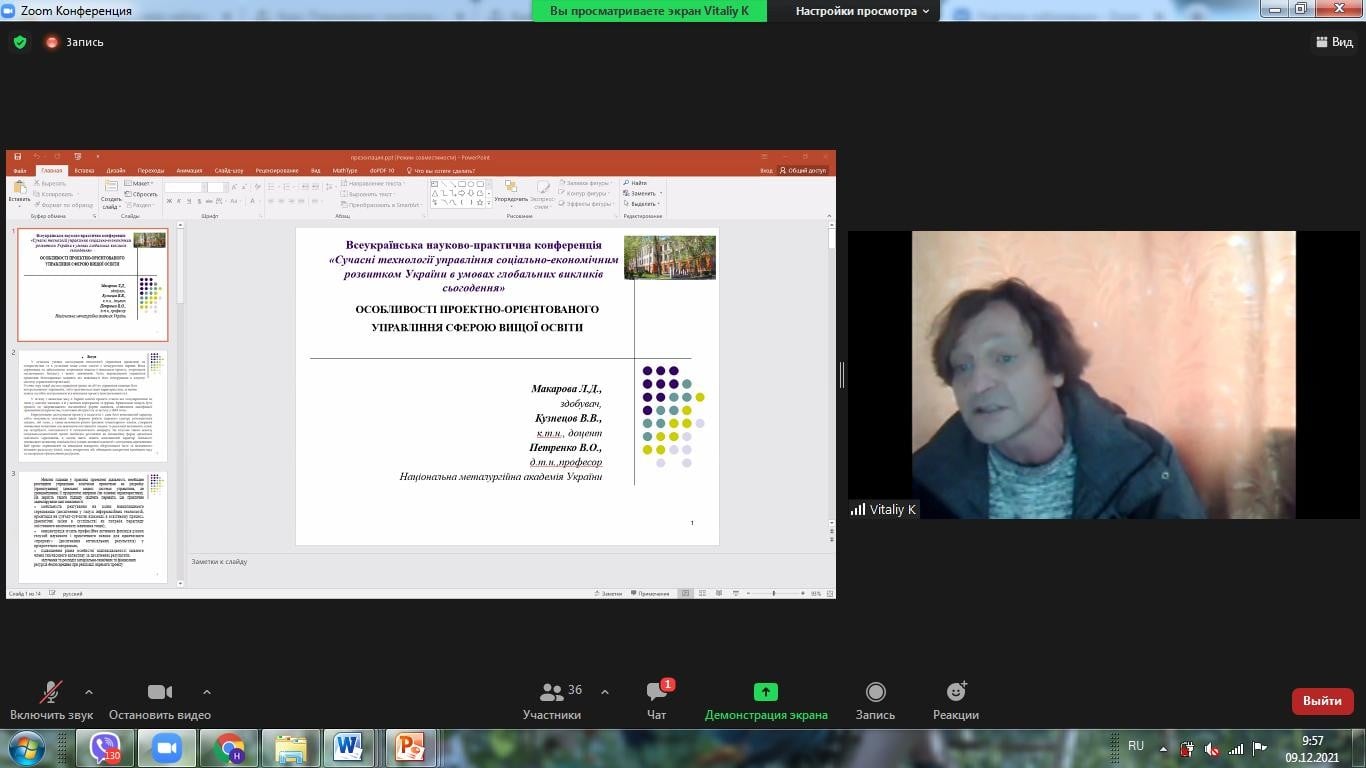
Task: Stop camera with Остановить видео button
Action: (160, 693)
